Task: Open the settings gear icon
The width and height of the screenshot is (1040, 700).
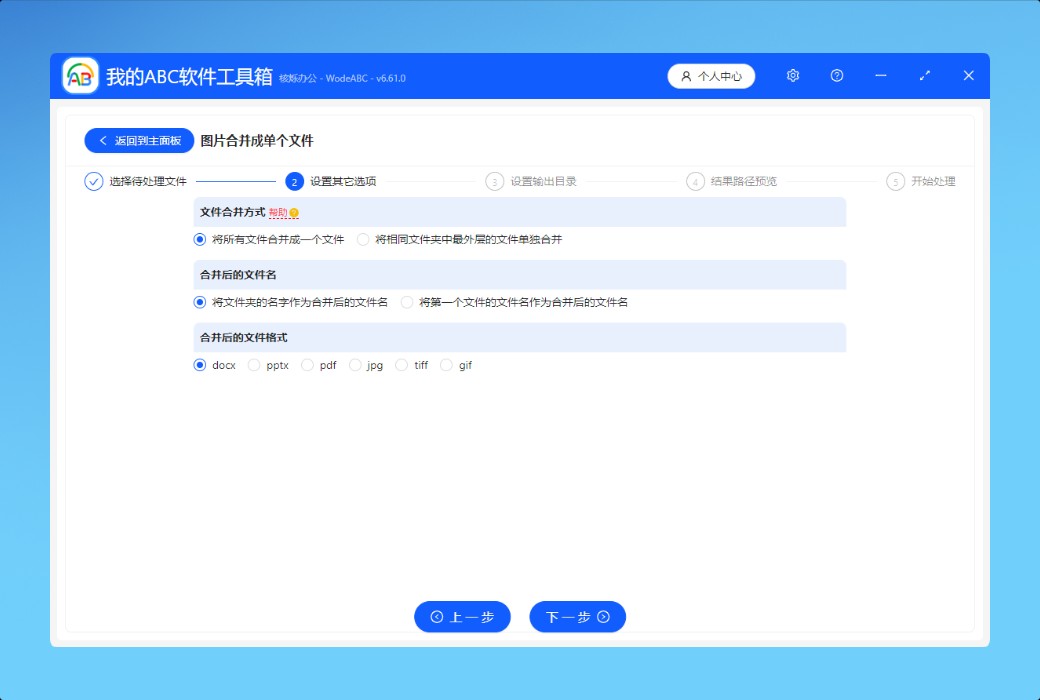Action: coord(793,76)
